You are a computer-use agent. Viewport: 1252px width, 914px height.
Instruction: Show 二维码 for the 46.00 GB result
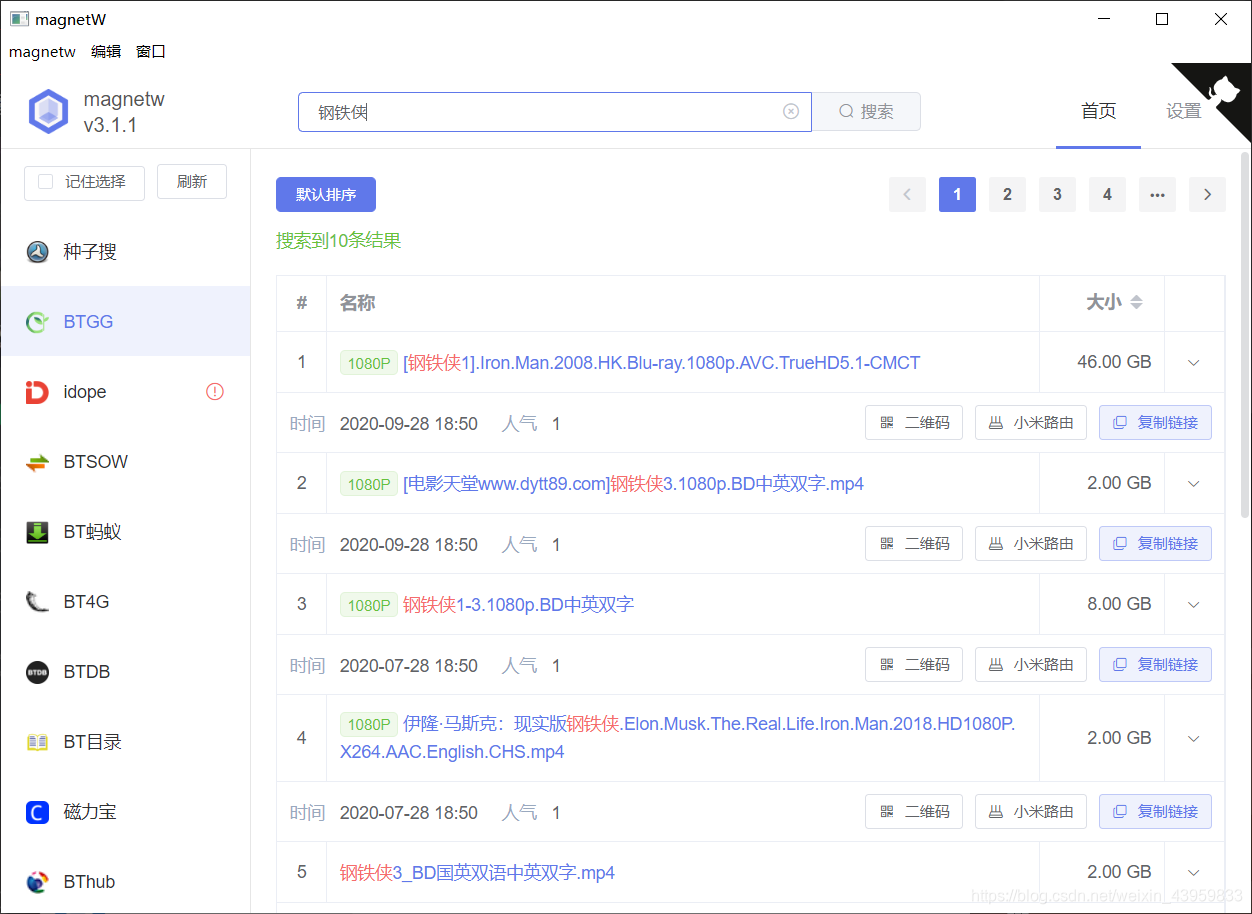914,423
